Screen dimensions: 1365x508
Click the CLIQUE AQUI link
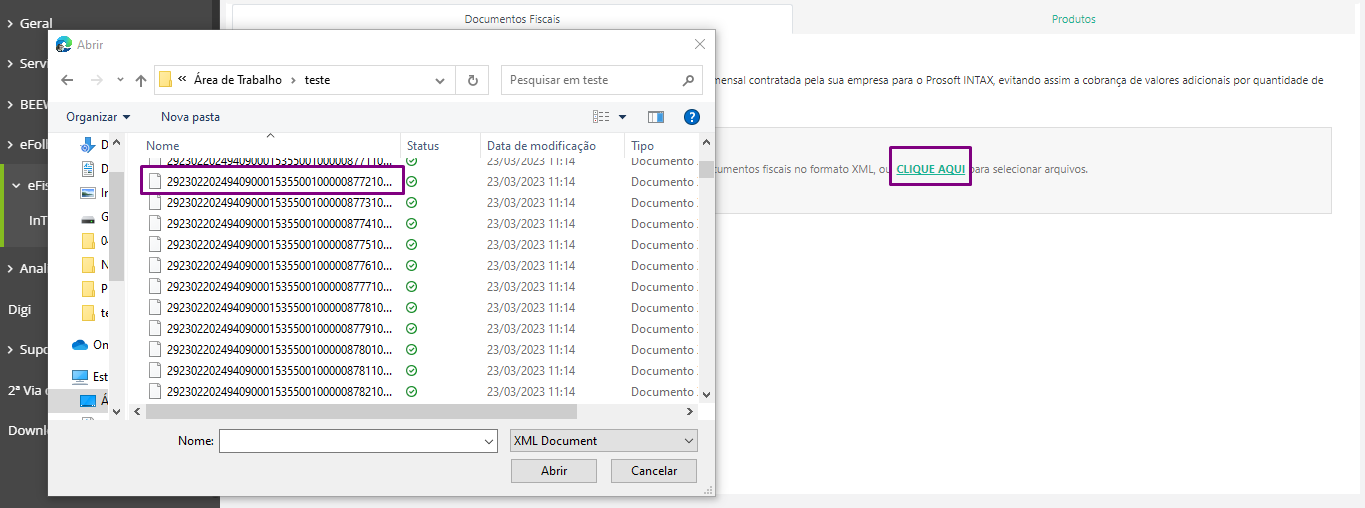(931, 169)
